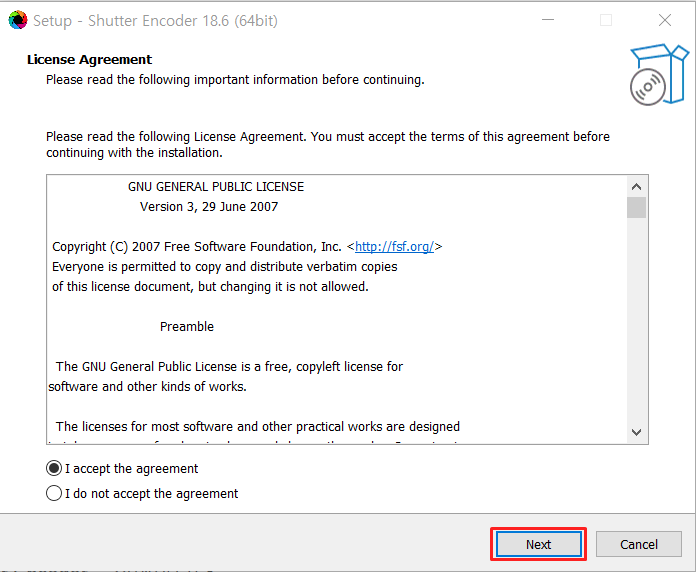Click the license scrollbar down arrow
Image resolution: width=696 pixels, height=572 pixels.
(637, 432)
